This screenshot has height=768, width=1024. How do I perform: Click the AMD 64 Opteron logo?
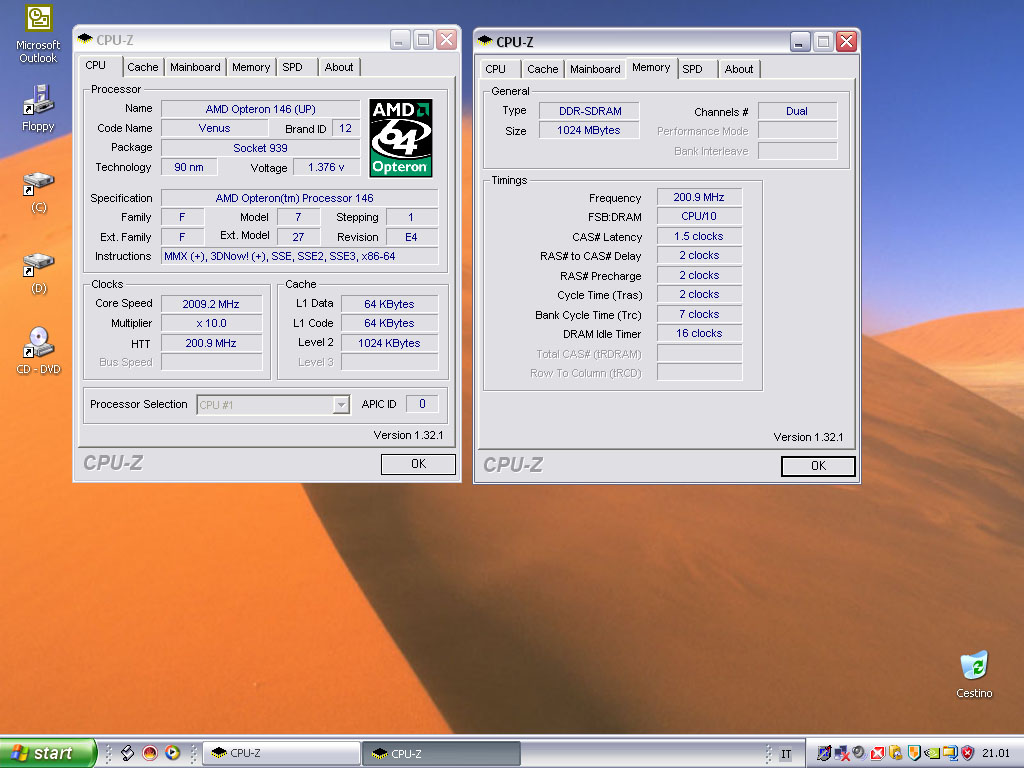click(400, 138)
